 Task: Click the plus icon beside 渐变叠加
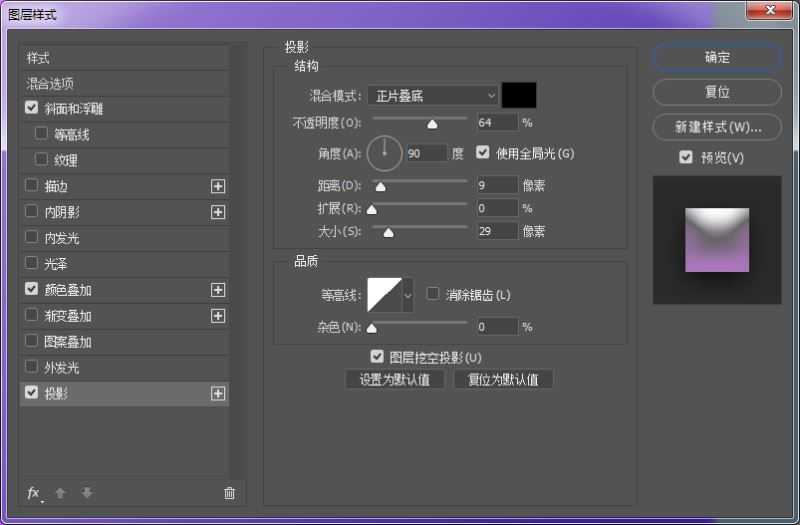pyautogui.click(x=218, y=316)
